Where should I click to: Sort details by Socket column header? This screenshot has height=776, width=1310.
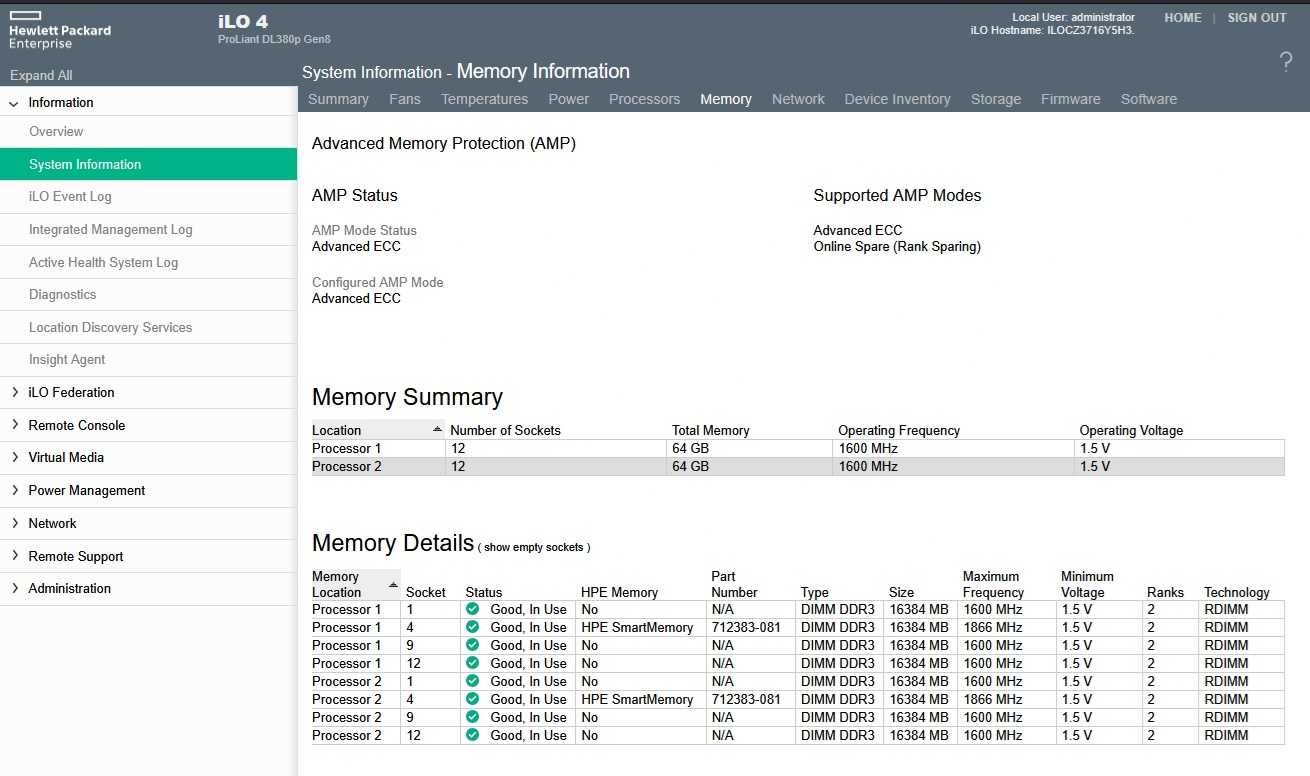point(426,592)
